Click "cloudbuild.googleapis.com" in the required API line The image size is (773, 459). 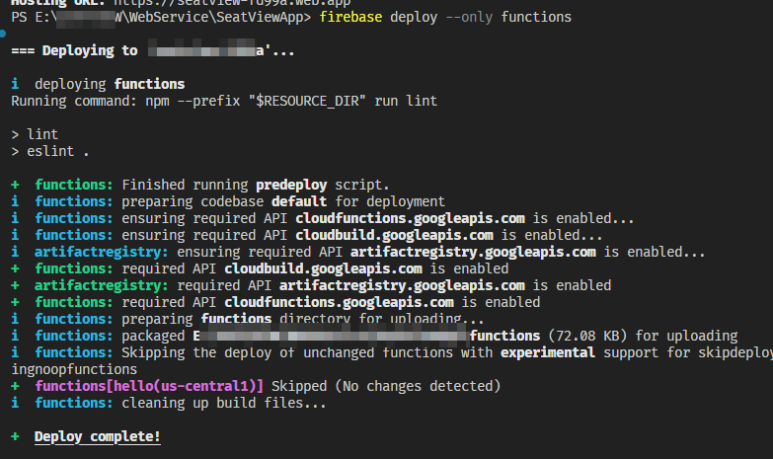(x=323, y=269)
